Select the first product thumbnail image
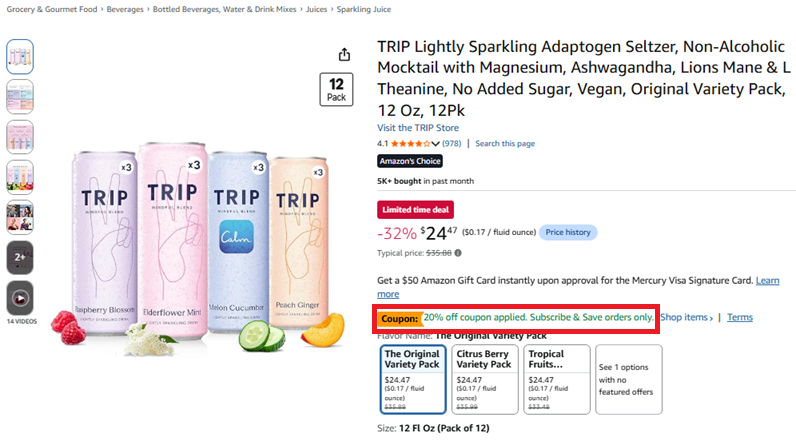This screenshot has width=796, height=445. [20, 56]
